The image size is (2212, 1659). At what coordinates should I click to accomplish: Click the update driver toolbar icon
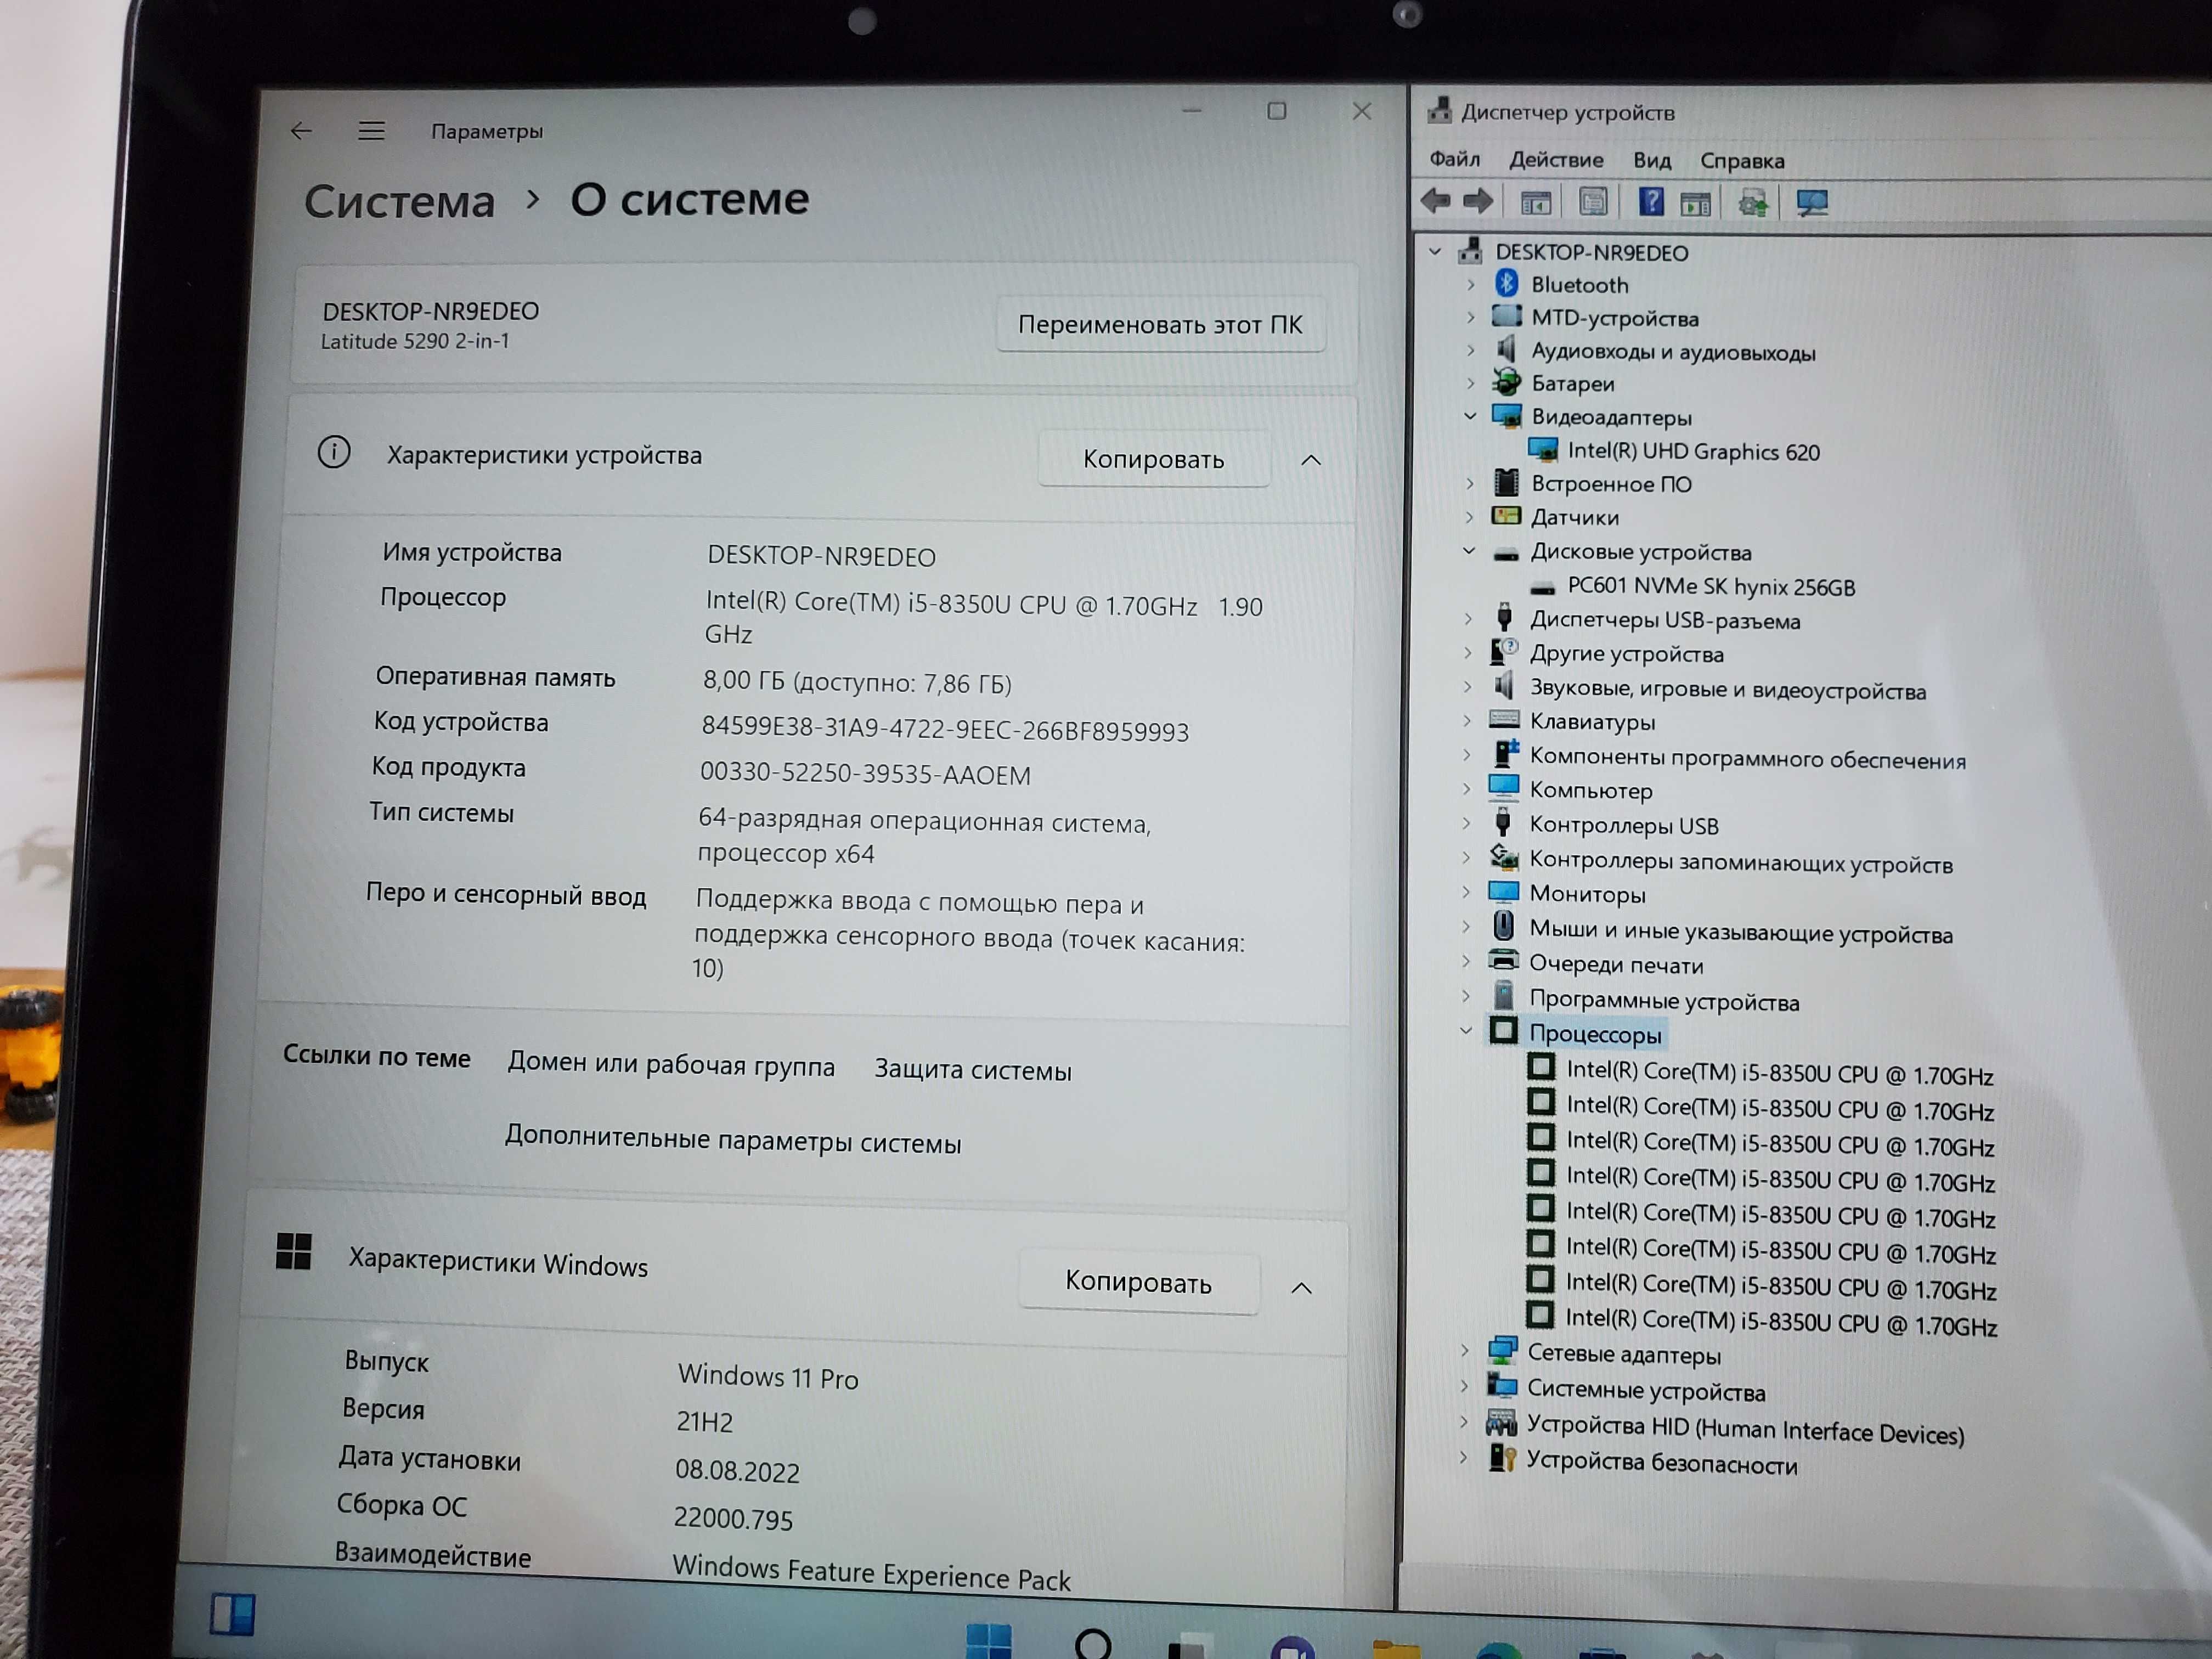(x=1753, y=204)
